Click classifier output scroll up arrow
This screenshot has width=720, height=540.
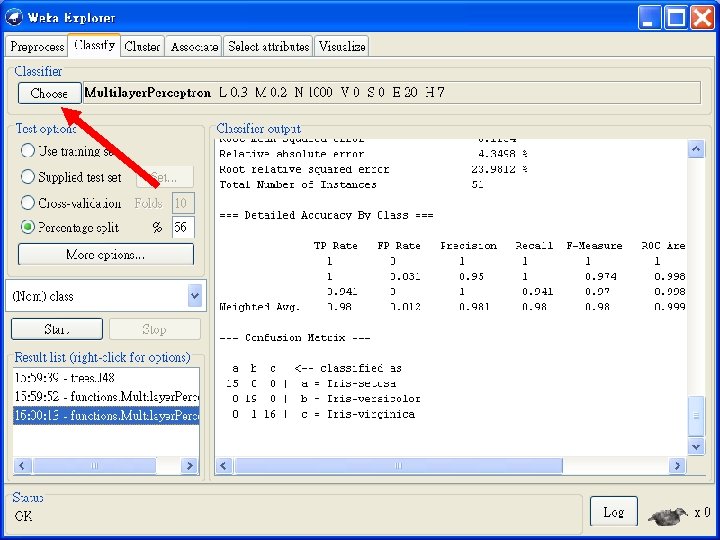696,149
